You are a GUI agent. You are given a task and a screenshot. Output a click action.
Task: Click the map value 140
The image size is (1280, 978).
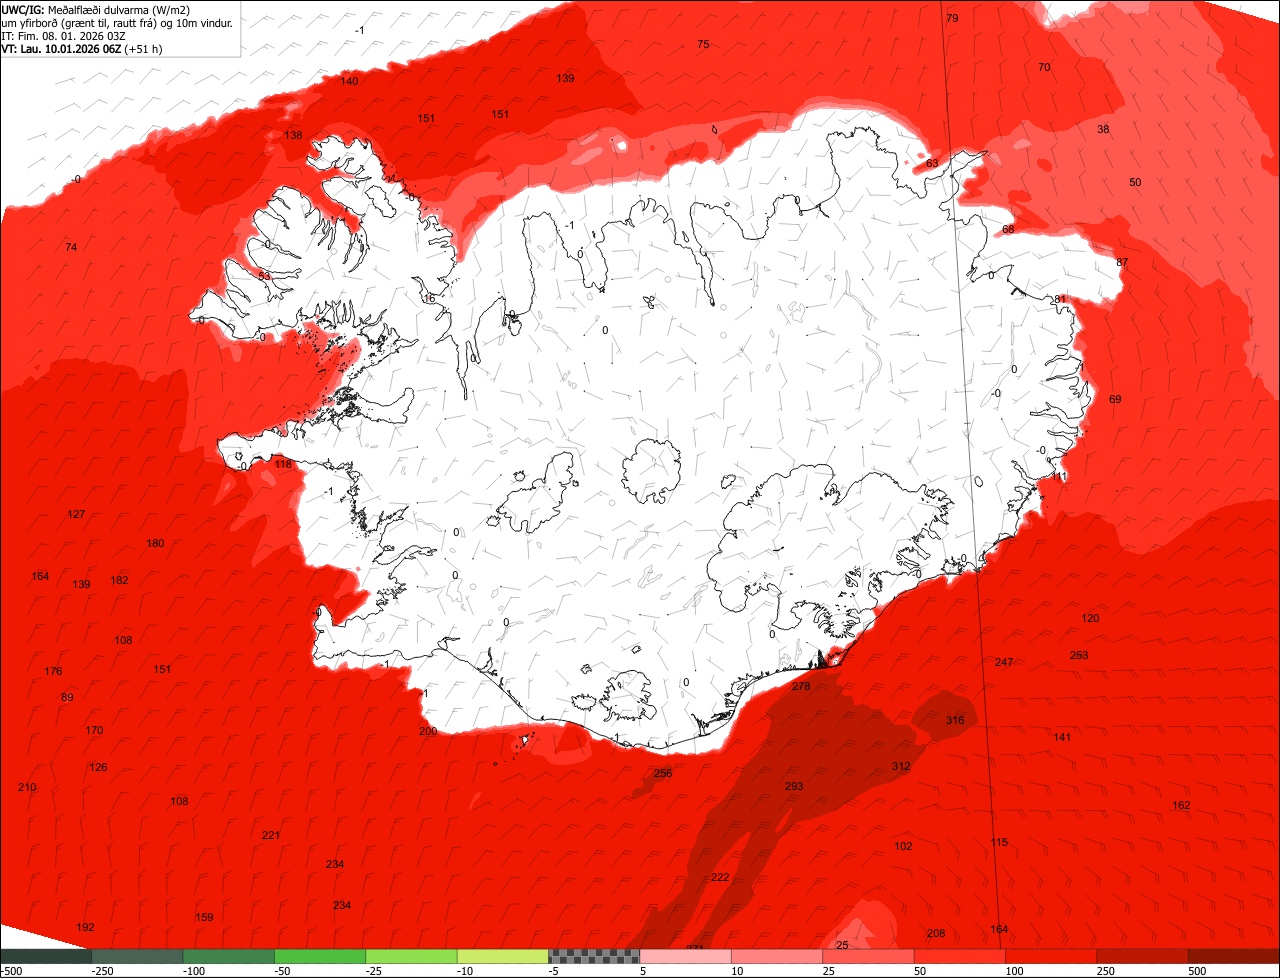[x=349, y=82]
